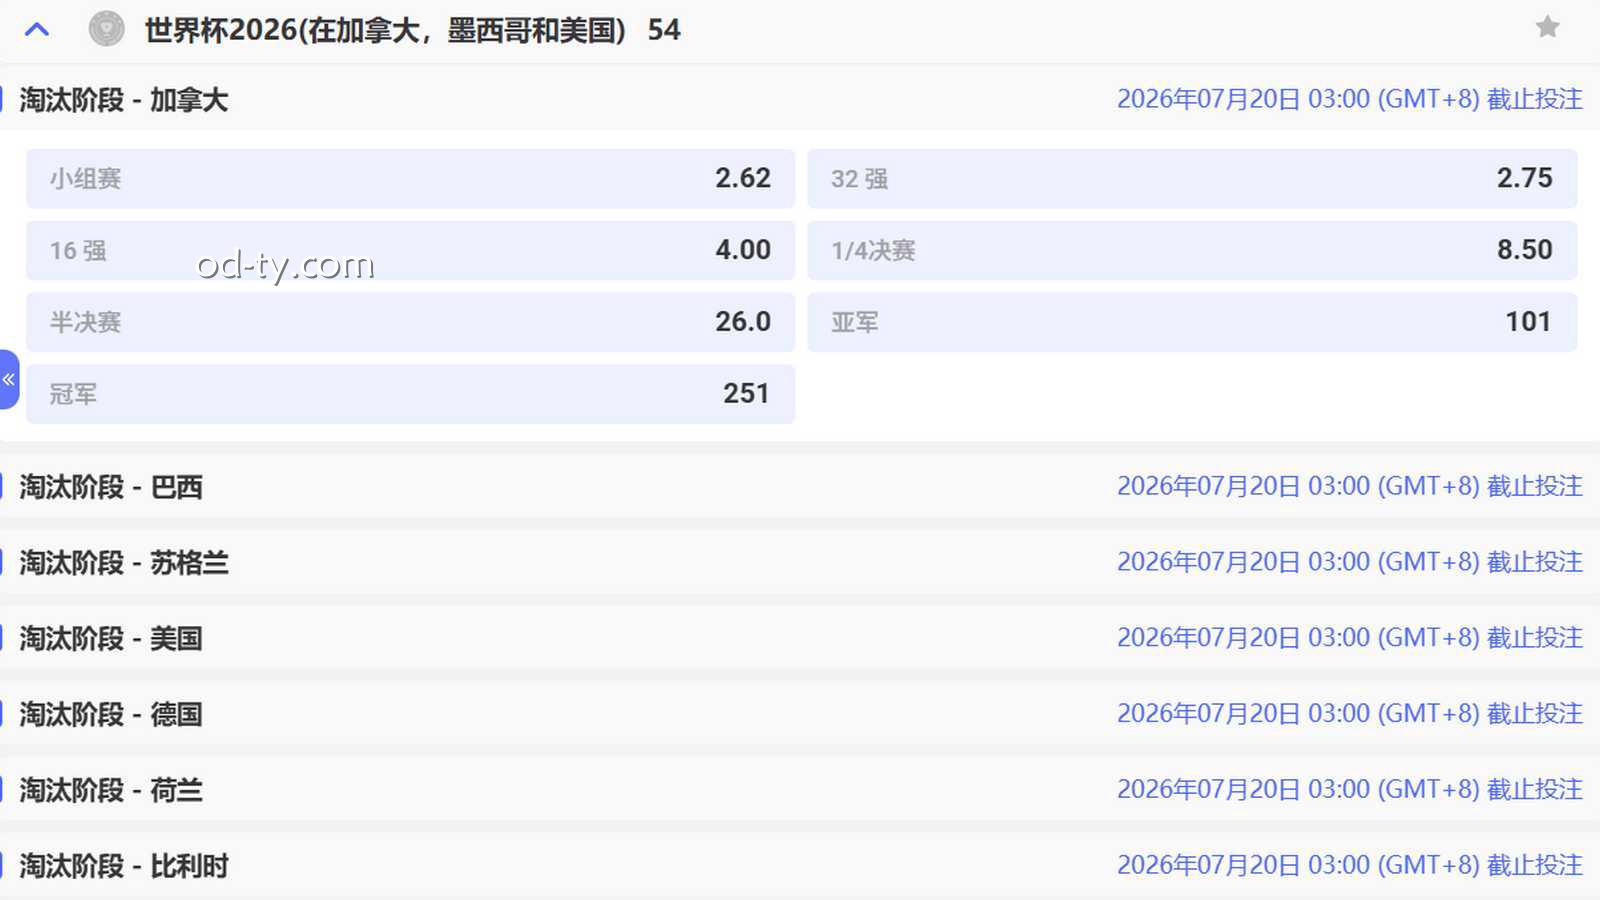Expand the 淘汰阶段 - 荷兰 market
Image resolution: width=1600 pixels, height=900 pixels.
pos(111,791)
